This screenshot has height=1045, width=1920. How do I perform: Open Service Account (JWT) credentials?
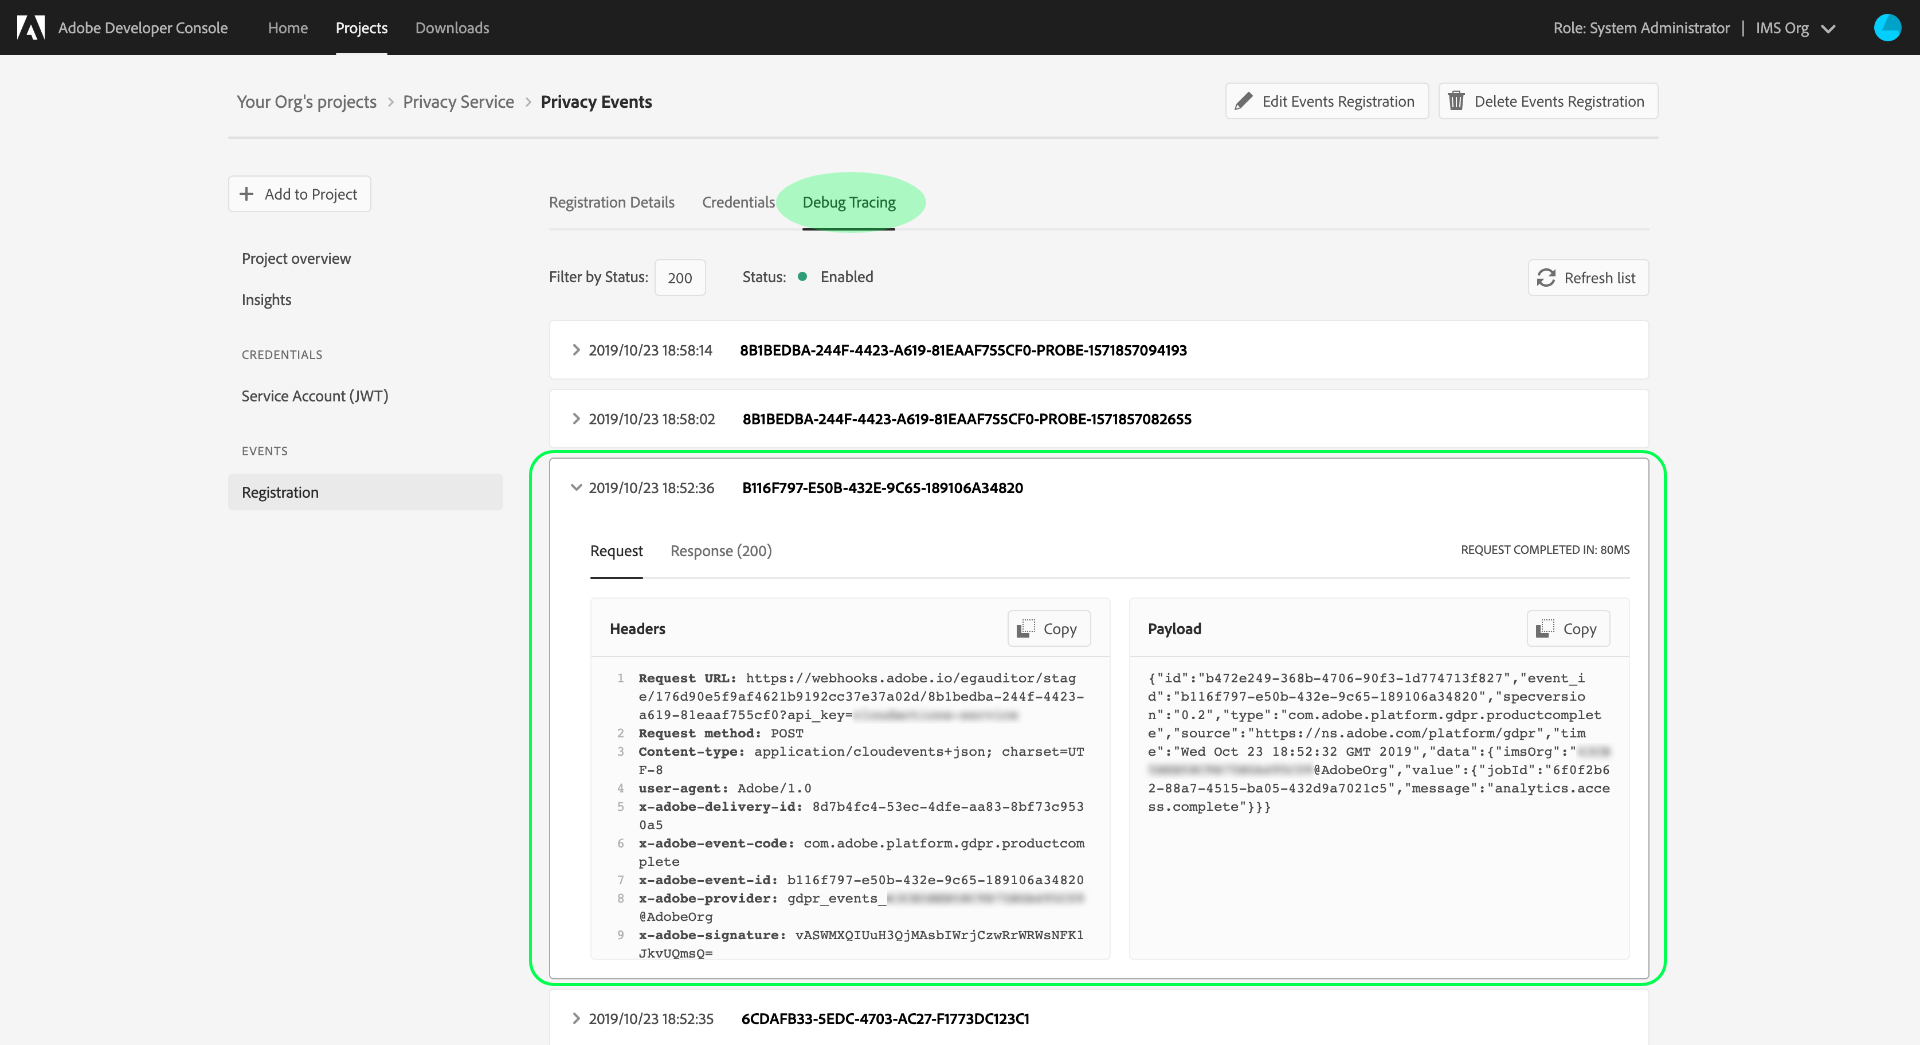(x=315, y=396)
